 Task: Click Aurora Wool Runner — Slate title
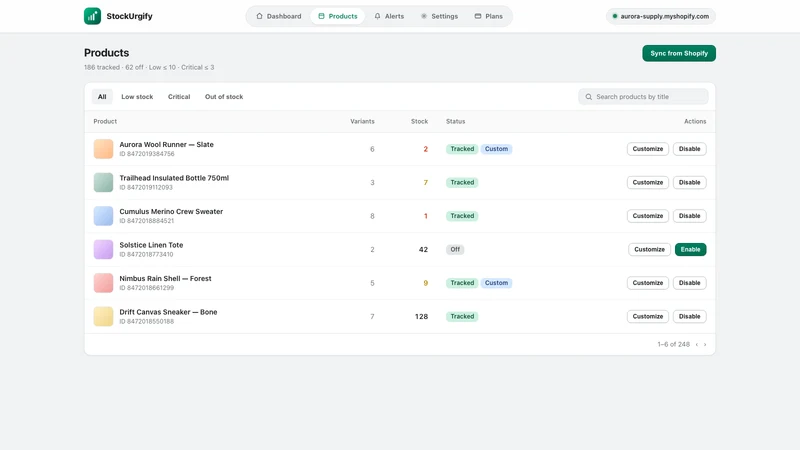(166, 144)
